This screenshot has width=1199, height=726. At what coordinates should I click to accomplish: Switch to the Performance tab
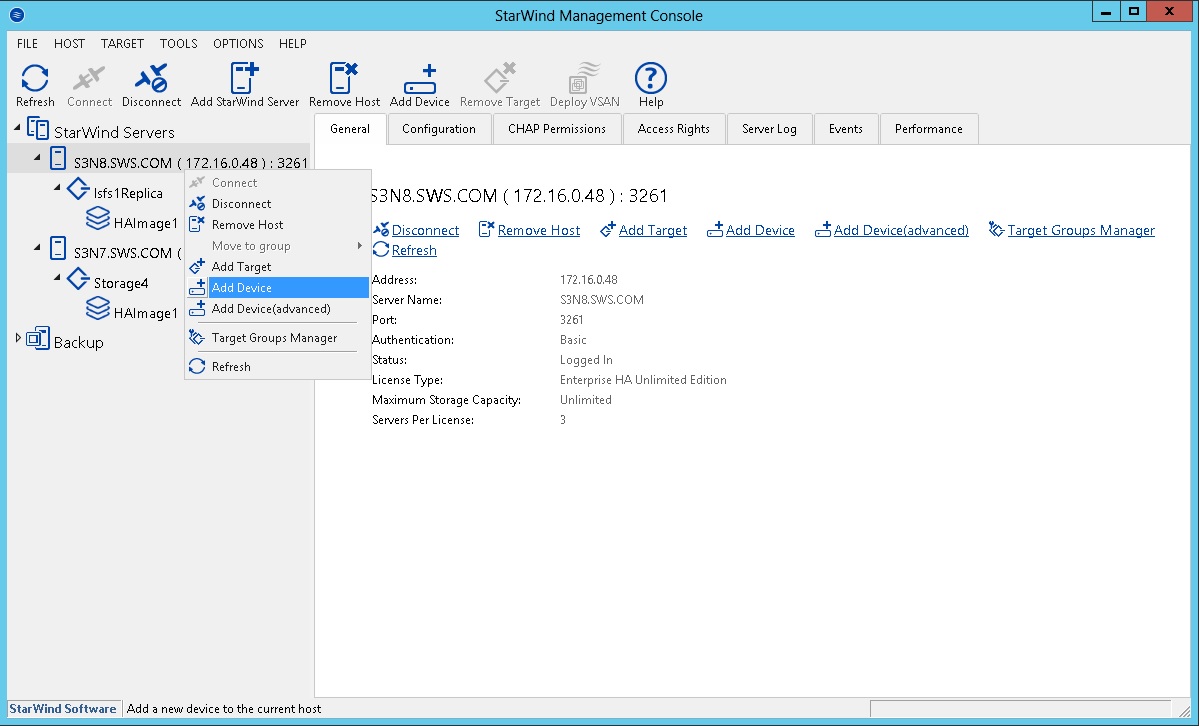(929, 129)
